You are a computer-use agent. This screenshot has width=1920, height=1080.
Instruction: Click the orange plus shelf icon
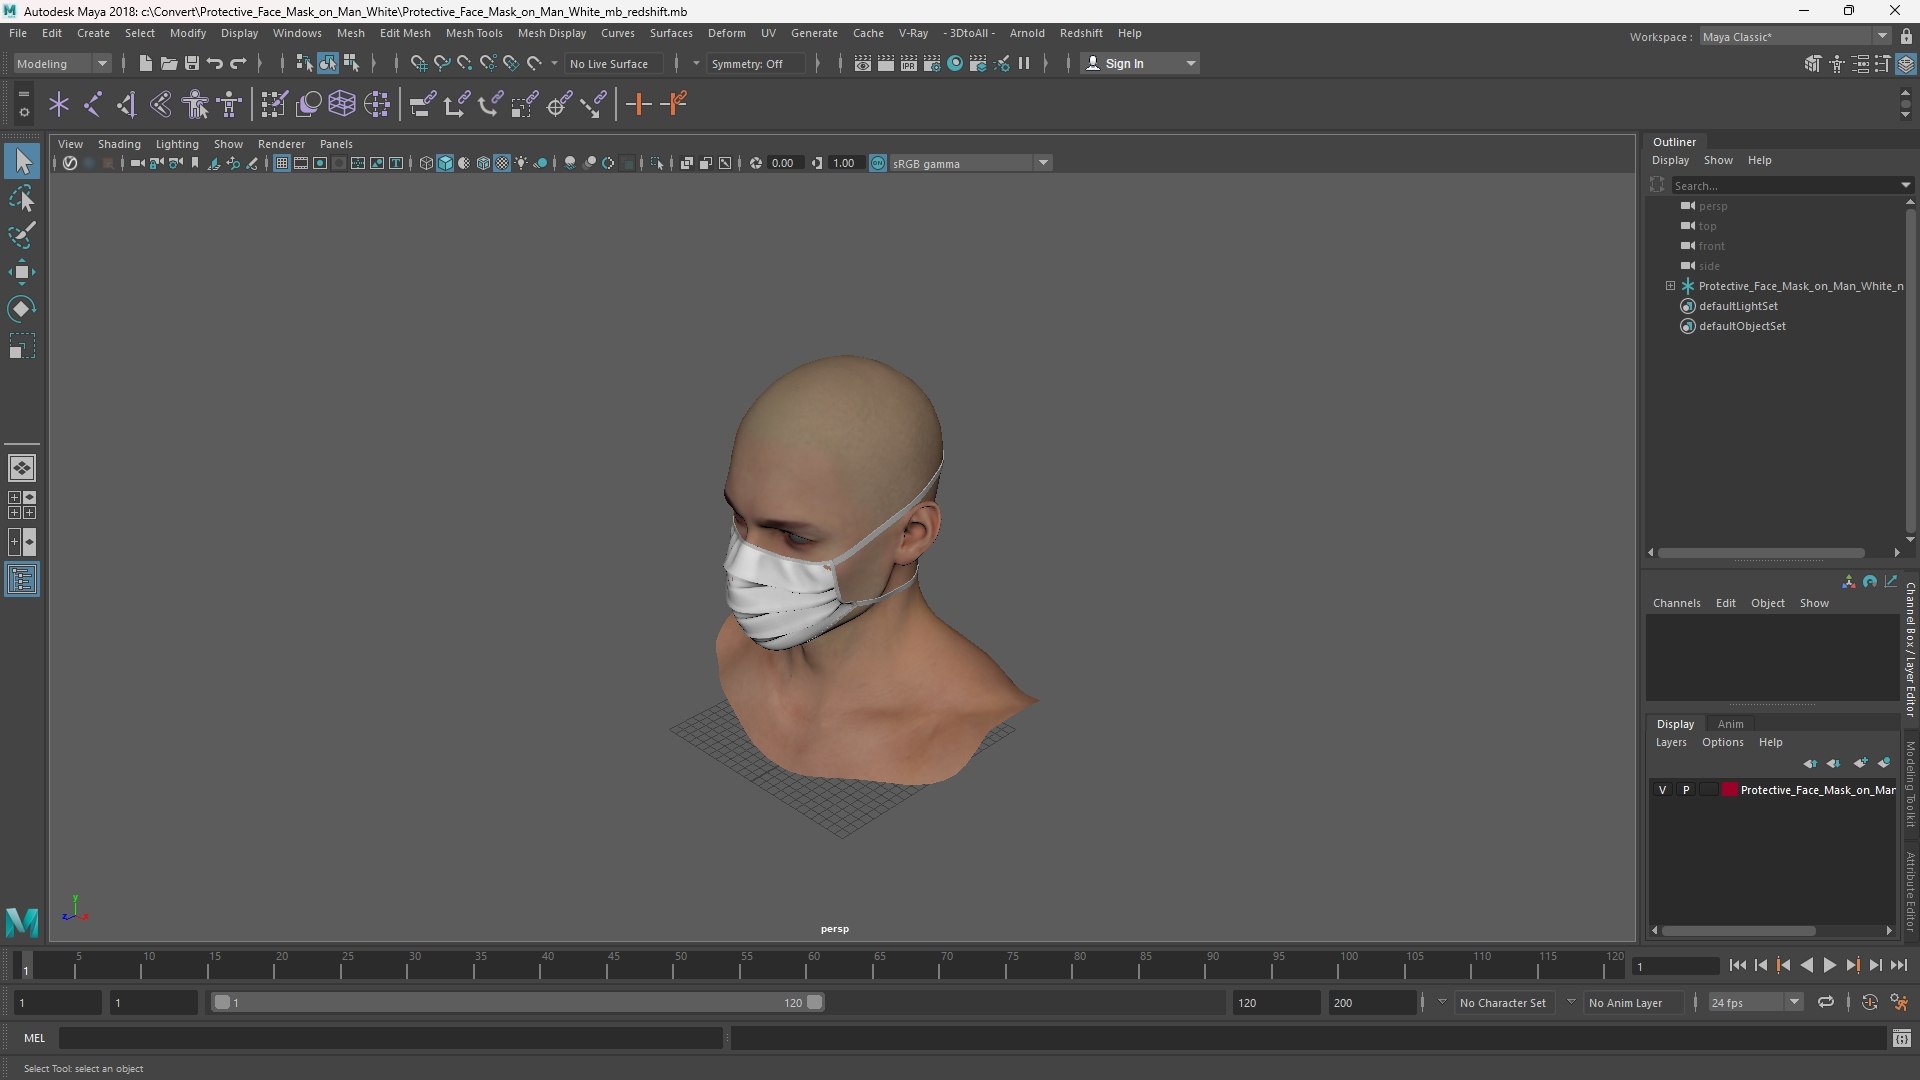(x=638, y=104)
